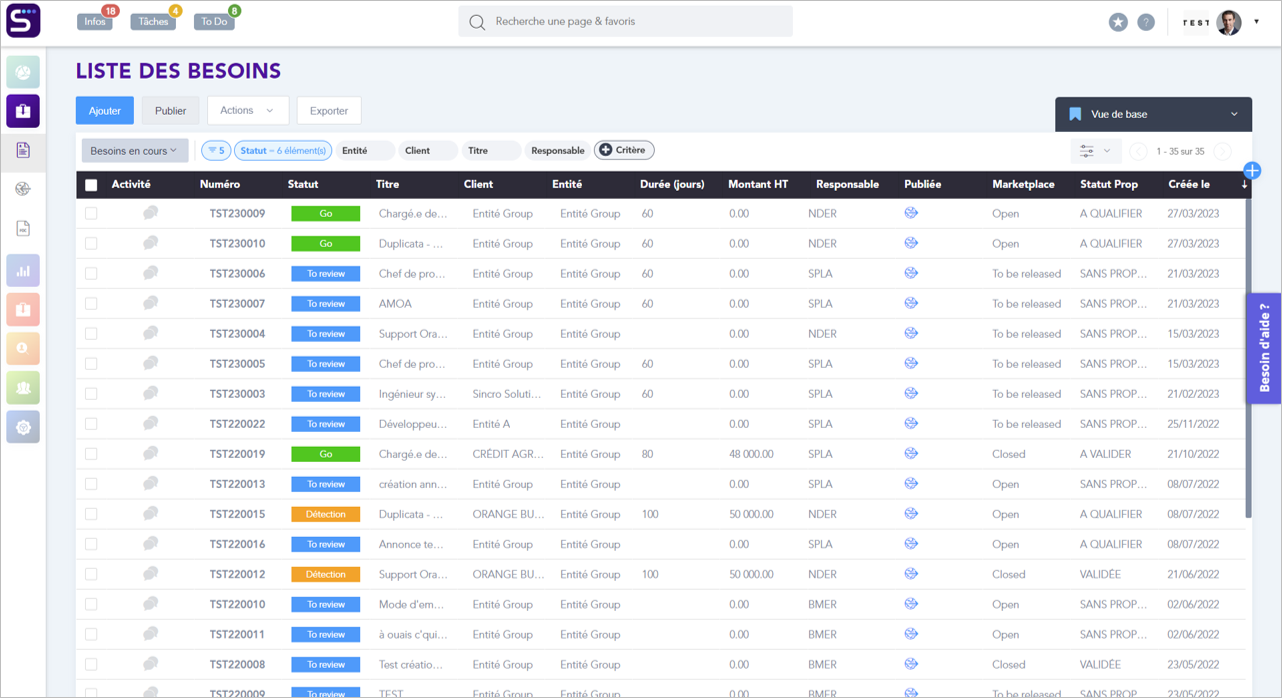Viewport: 1282px width, 698px height.
Task: Click the Exporter button
Action: click(x=329, y=111)
